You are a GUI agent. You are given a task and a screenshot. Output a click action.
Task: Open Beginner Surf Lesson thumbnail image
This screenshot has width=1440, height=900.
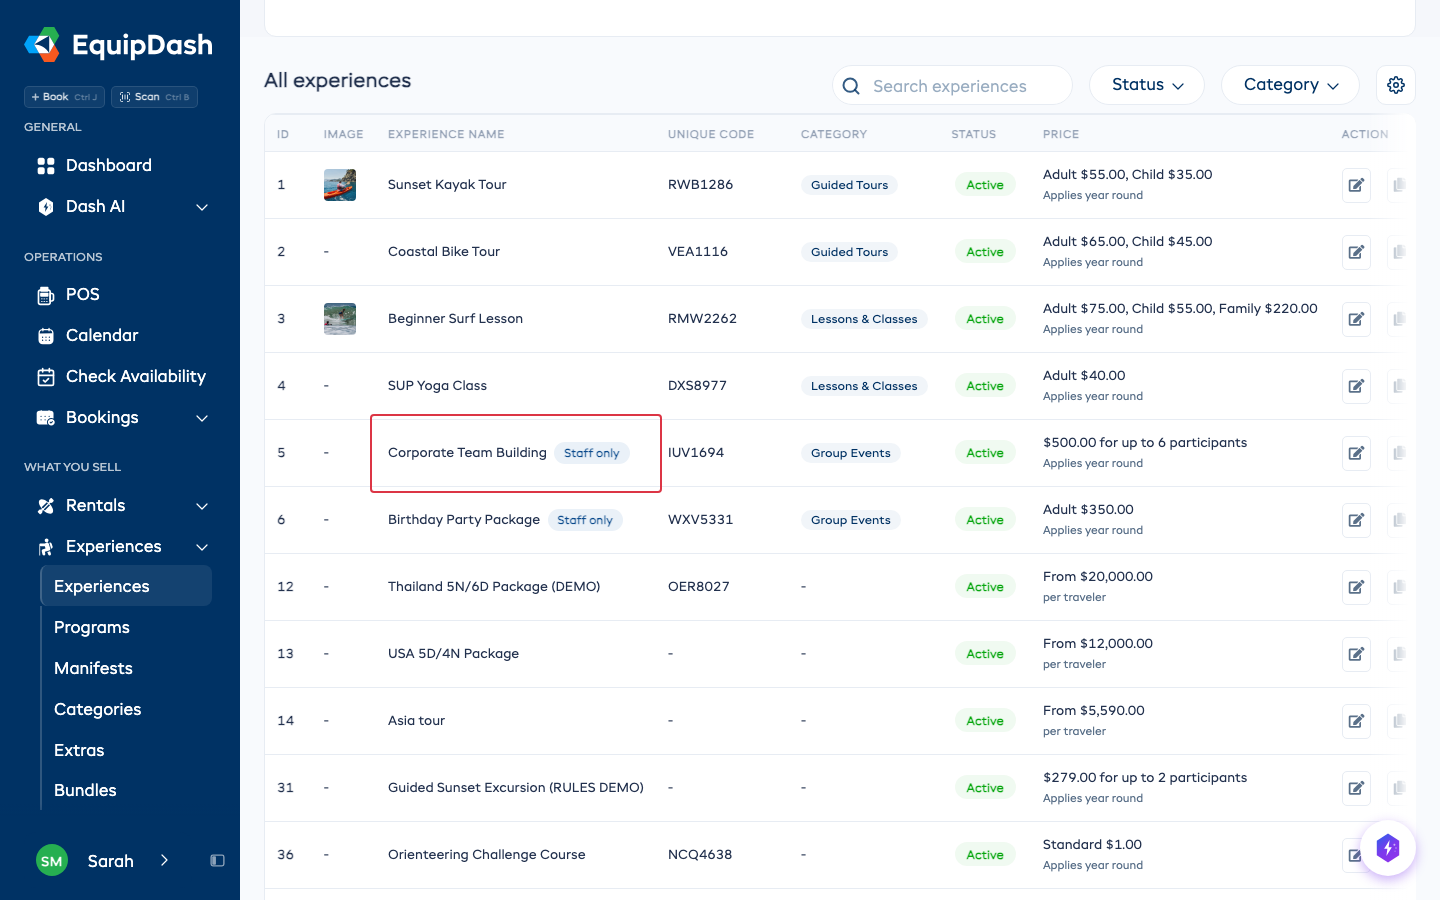(340, 319)
